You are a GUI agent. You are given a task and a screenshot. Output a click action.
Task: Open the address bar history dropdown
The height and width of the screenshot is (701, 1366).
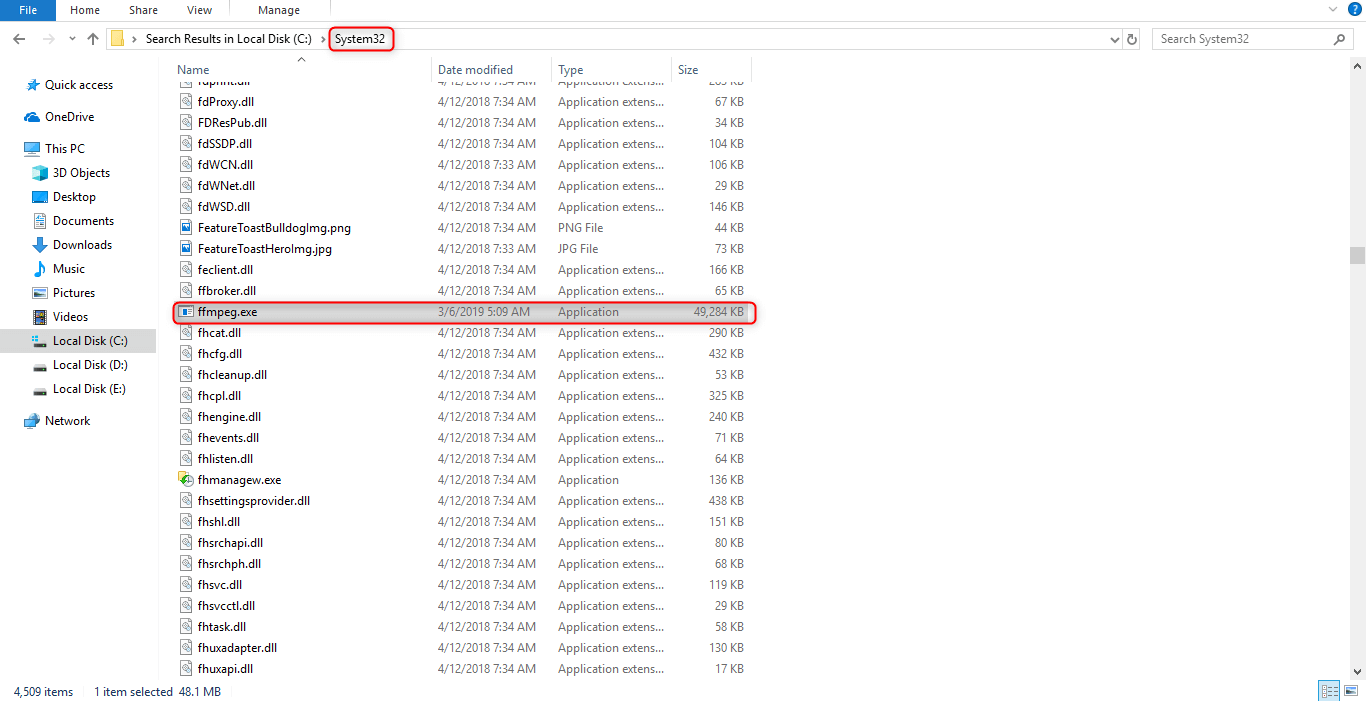(x=1115, y=39)
